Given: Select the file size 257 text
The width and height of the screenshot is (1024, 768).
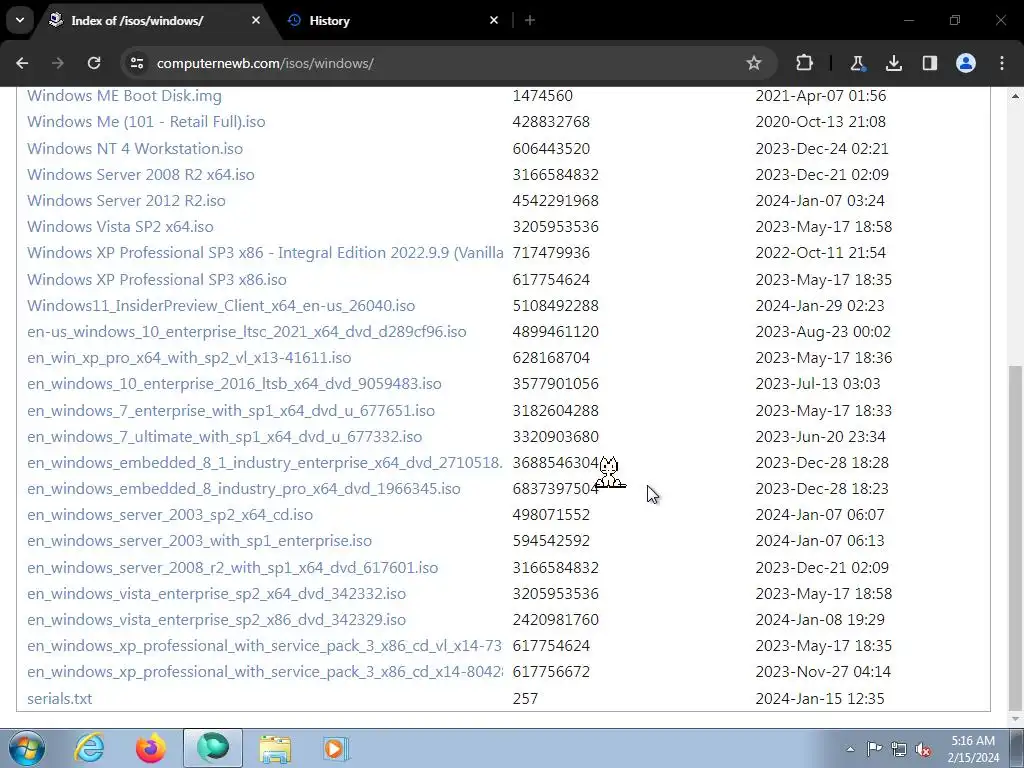Looking at the screenshot, I should coord(525,700).
